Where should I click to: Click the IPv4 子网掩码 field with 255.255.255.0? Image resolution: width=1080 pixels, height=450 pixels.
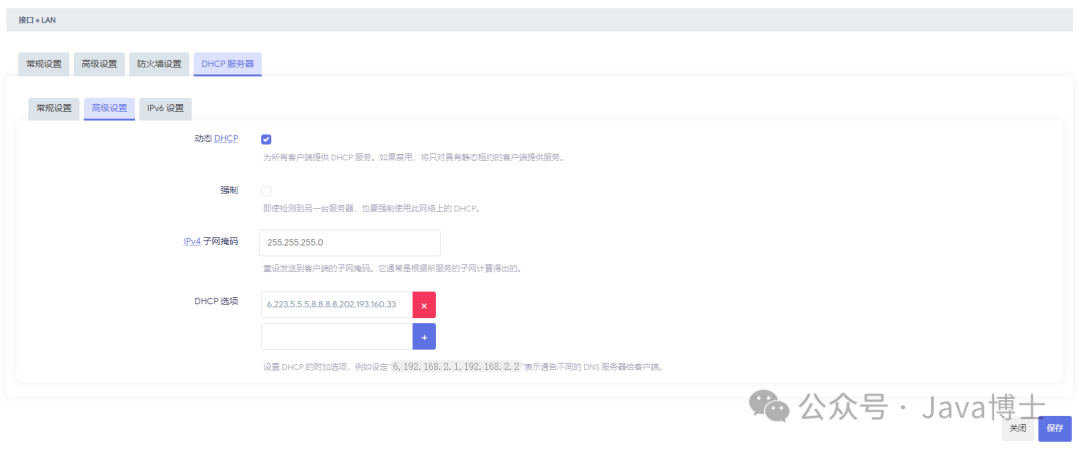tap(350, 243)
